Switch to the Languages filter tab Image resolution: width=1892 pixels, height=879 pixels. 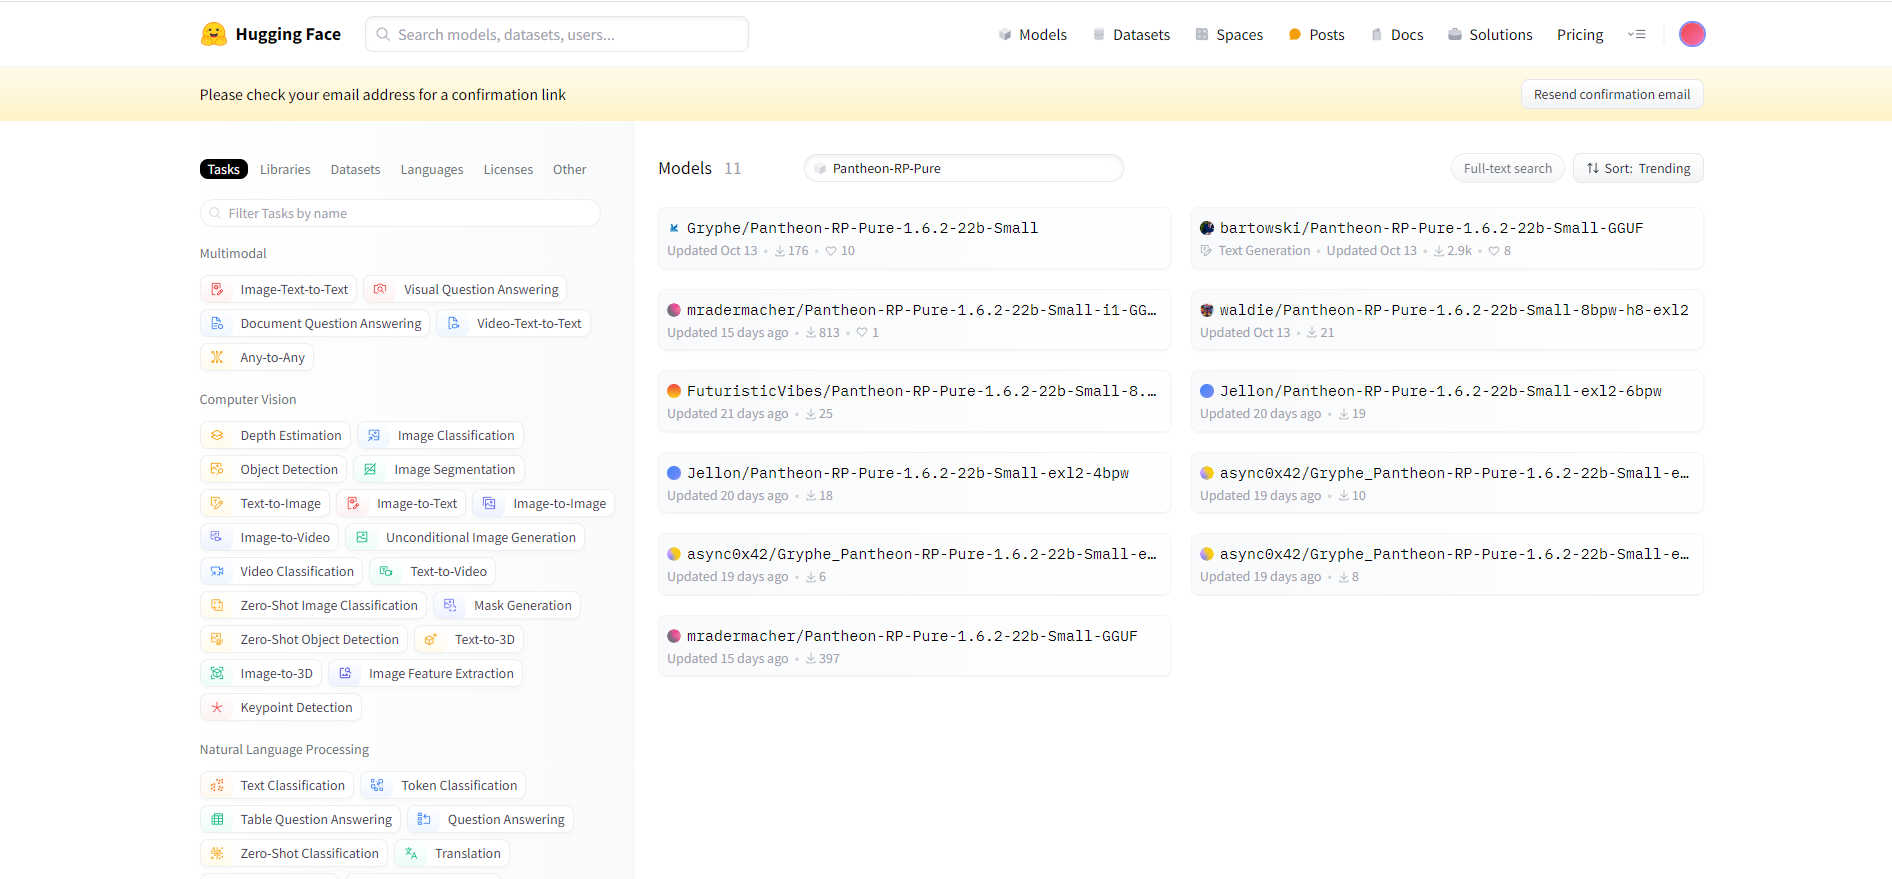(432, 169)
